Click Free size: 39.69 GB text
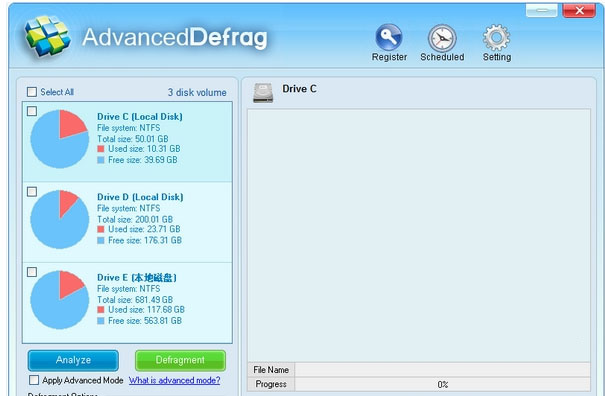 click(143, 160)
